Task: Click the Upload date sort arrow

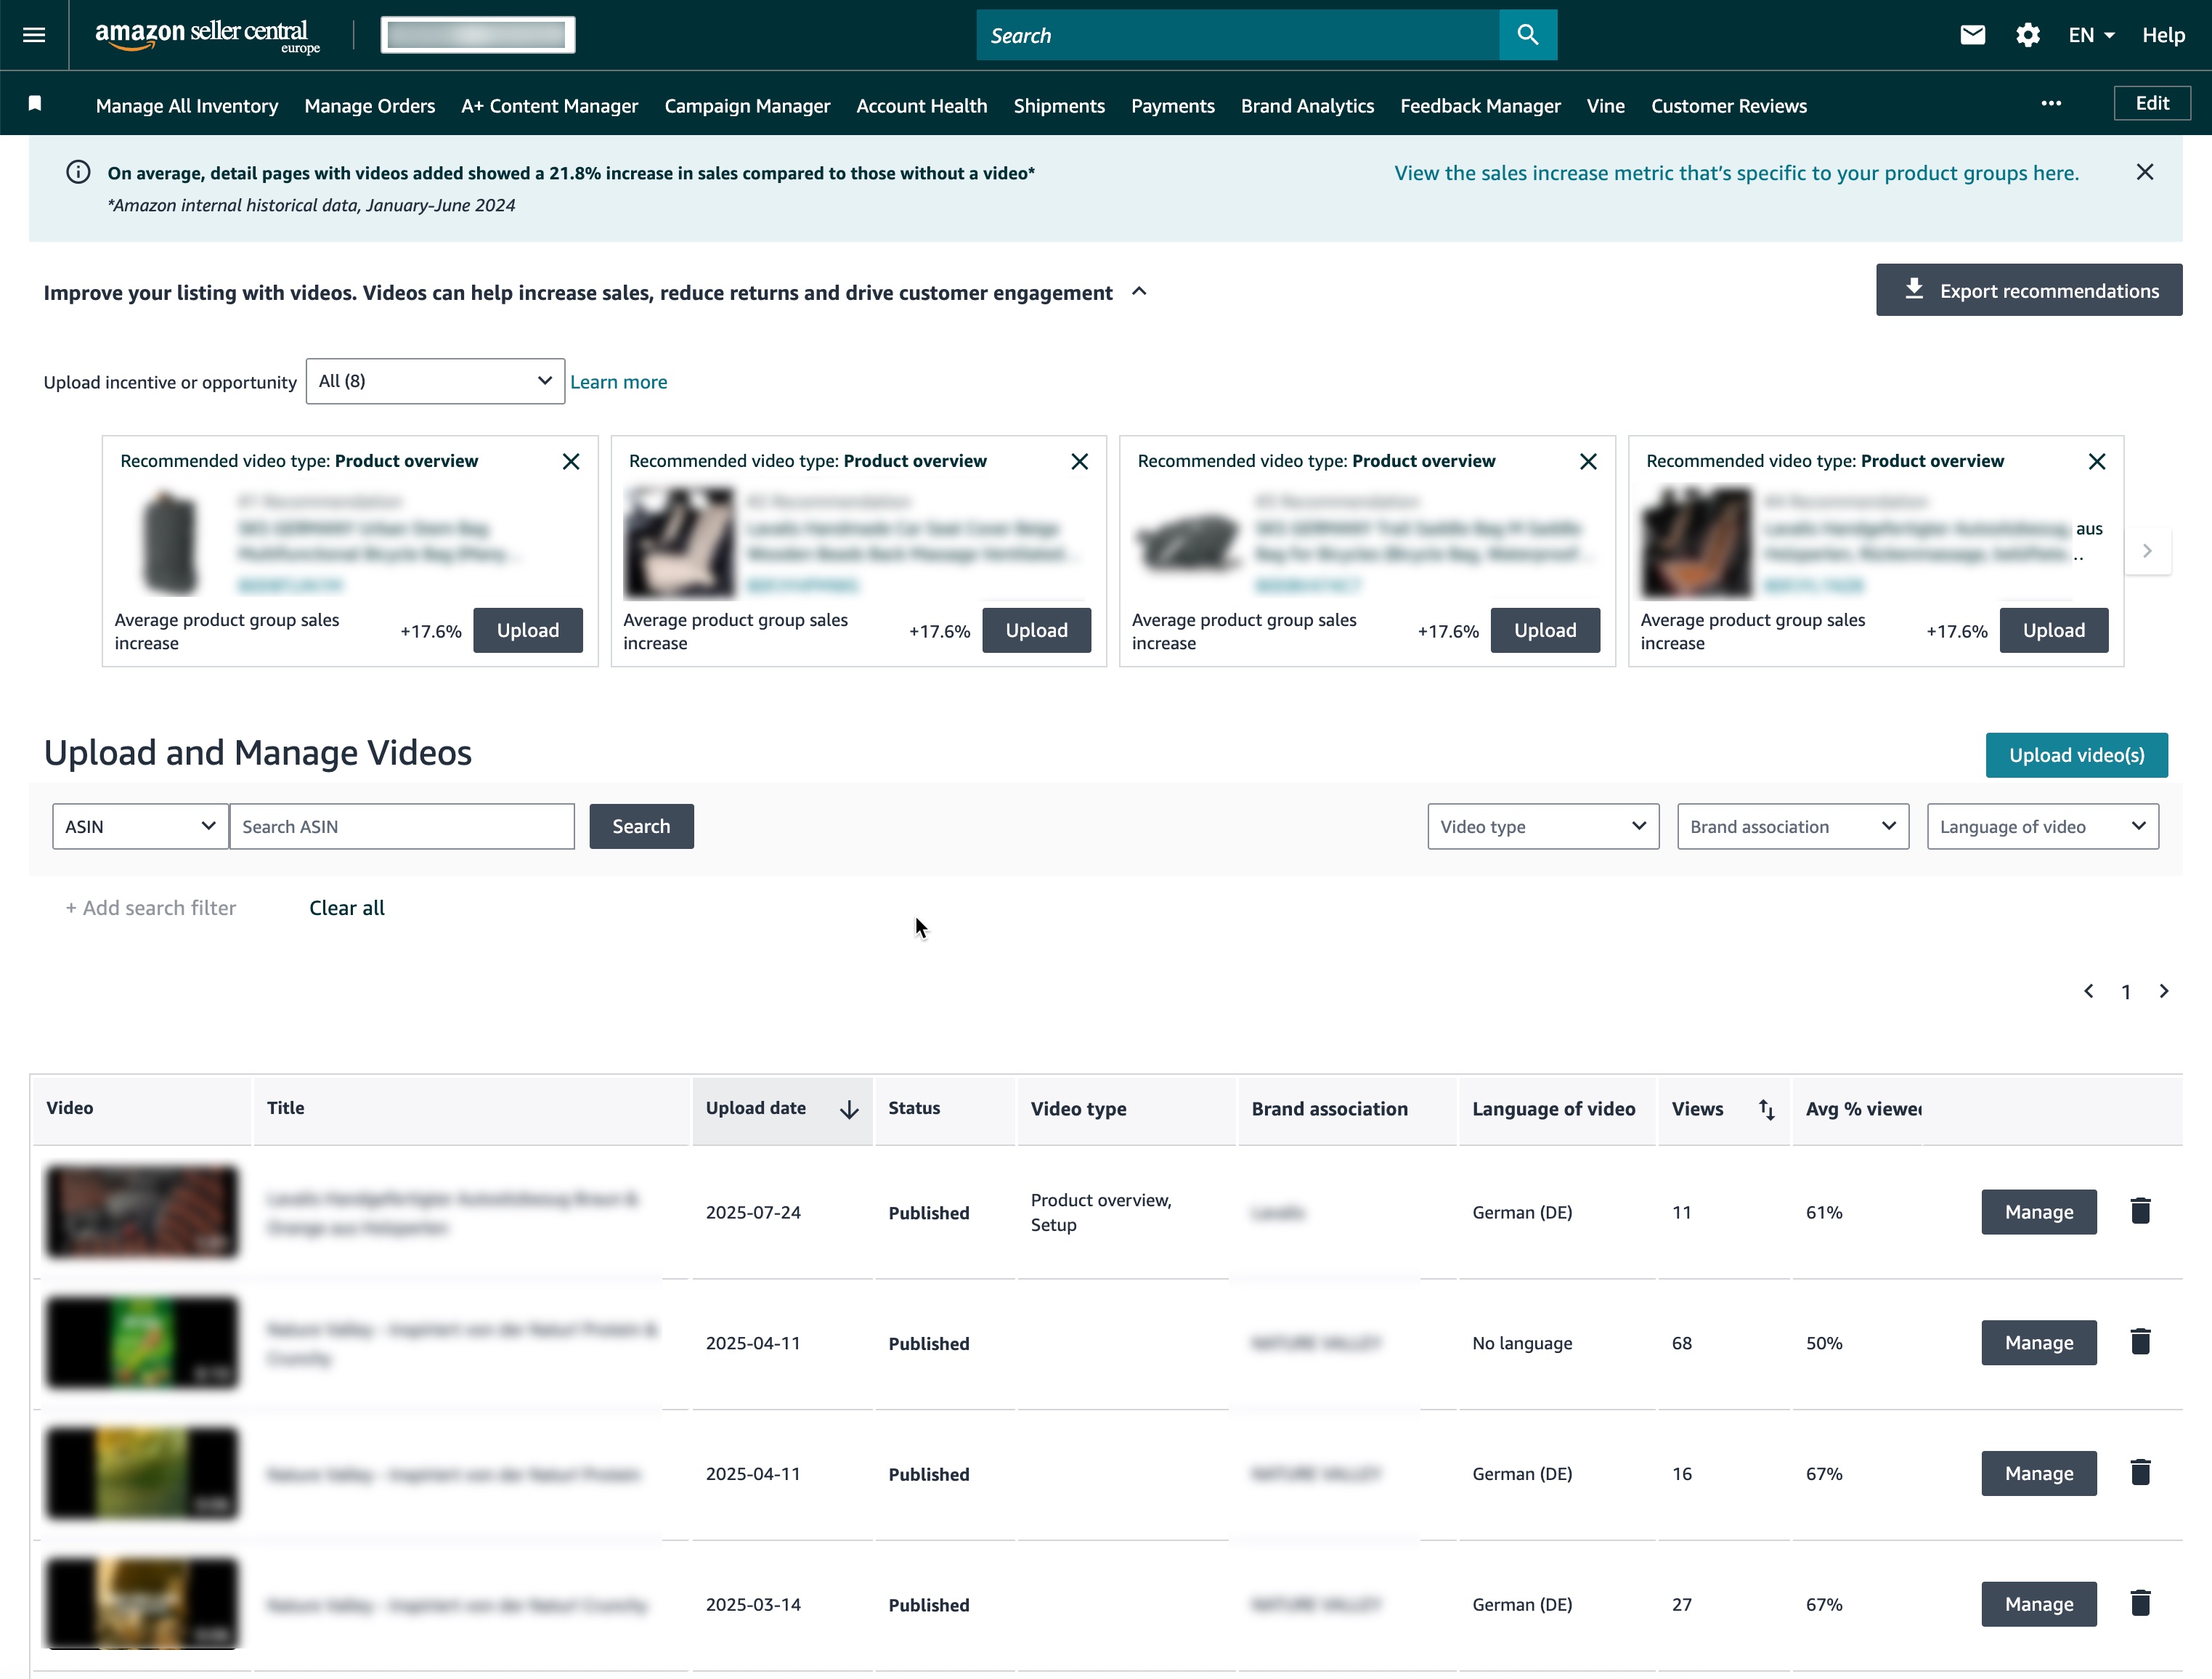Action: pyautogui.click(x=849, y=1110)
